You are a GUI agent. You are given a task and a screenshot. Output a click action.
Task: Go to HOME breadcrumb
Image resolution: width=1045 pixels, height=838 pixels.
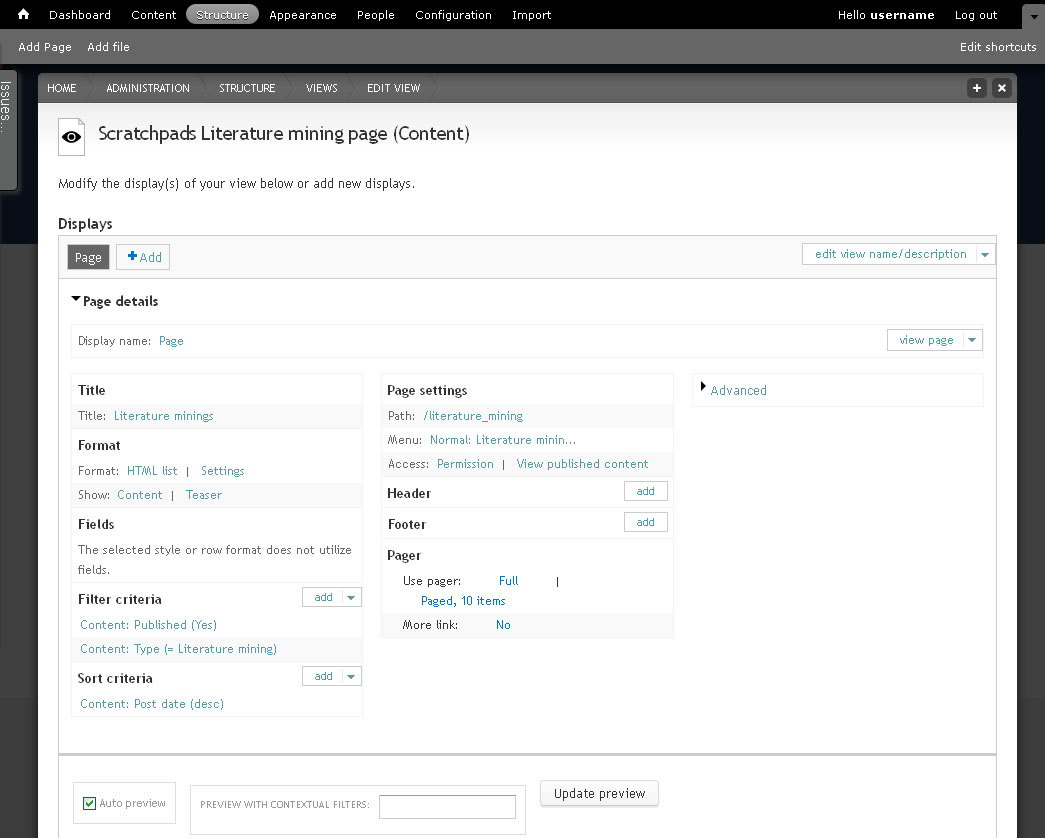(61, 88)
